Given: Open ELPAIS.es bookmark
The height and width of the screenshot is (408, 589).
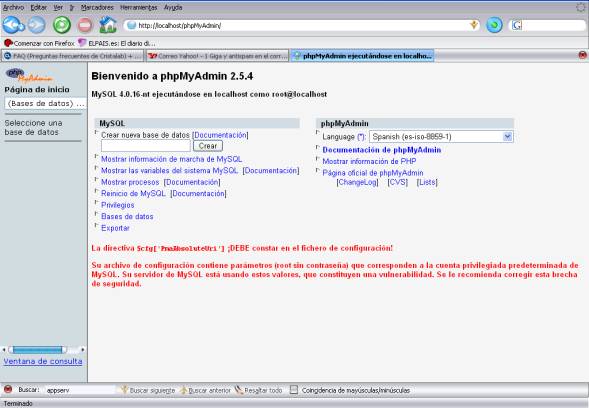Looking at the screenshot, I should [117, 43].
